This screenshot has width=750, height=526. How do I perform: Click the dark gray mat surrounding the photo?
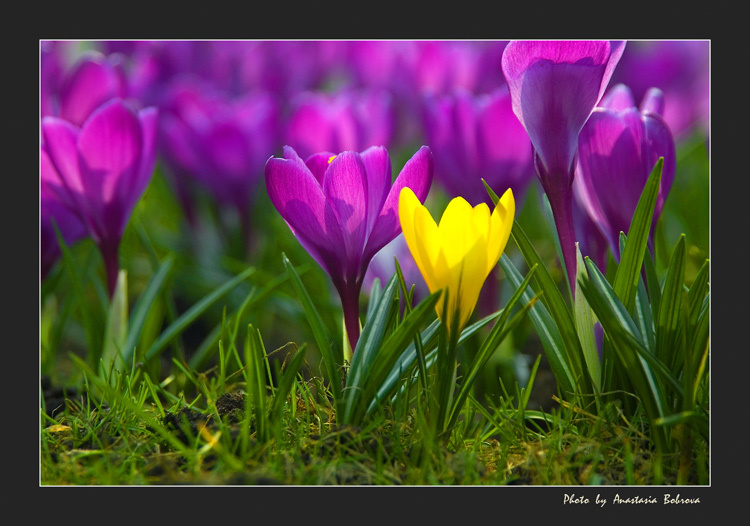[x=375, y=19]
